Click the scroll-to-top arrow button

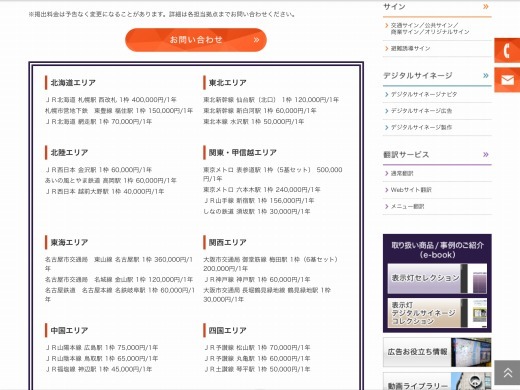point(507,373)
